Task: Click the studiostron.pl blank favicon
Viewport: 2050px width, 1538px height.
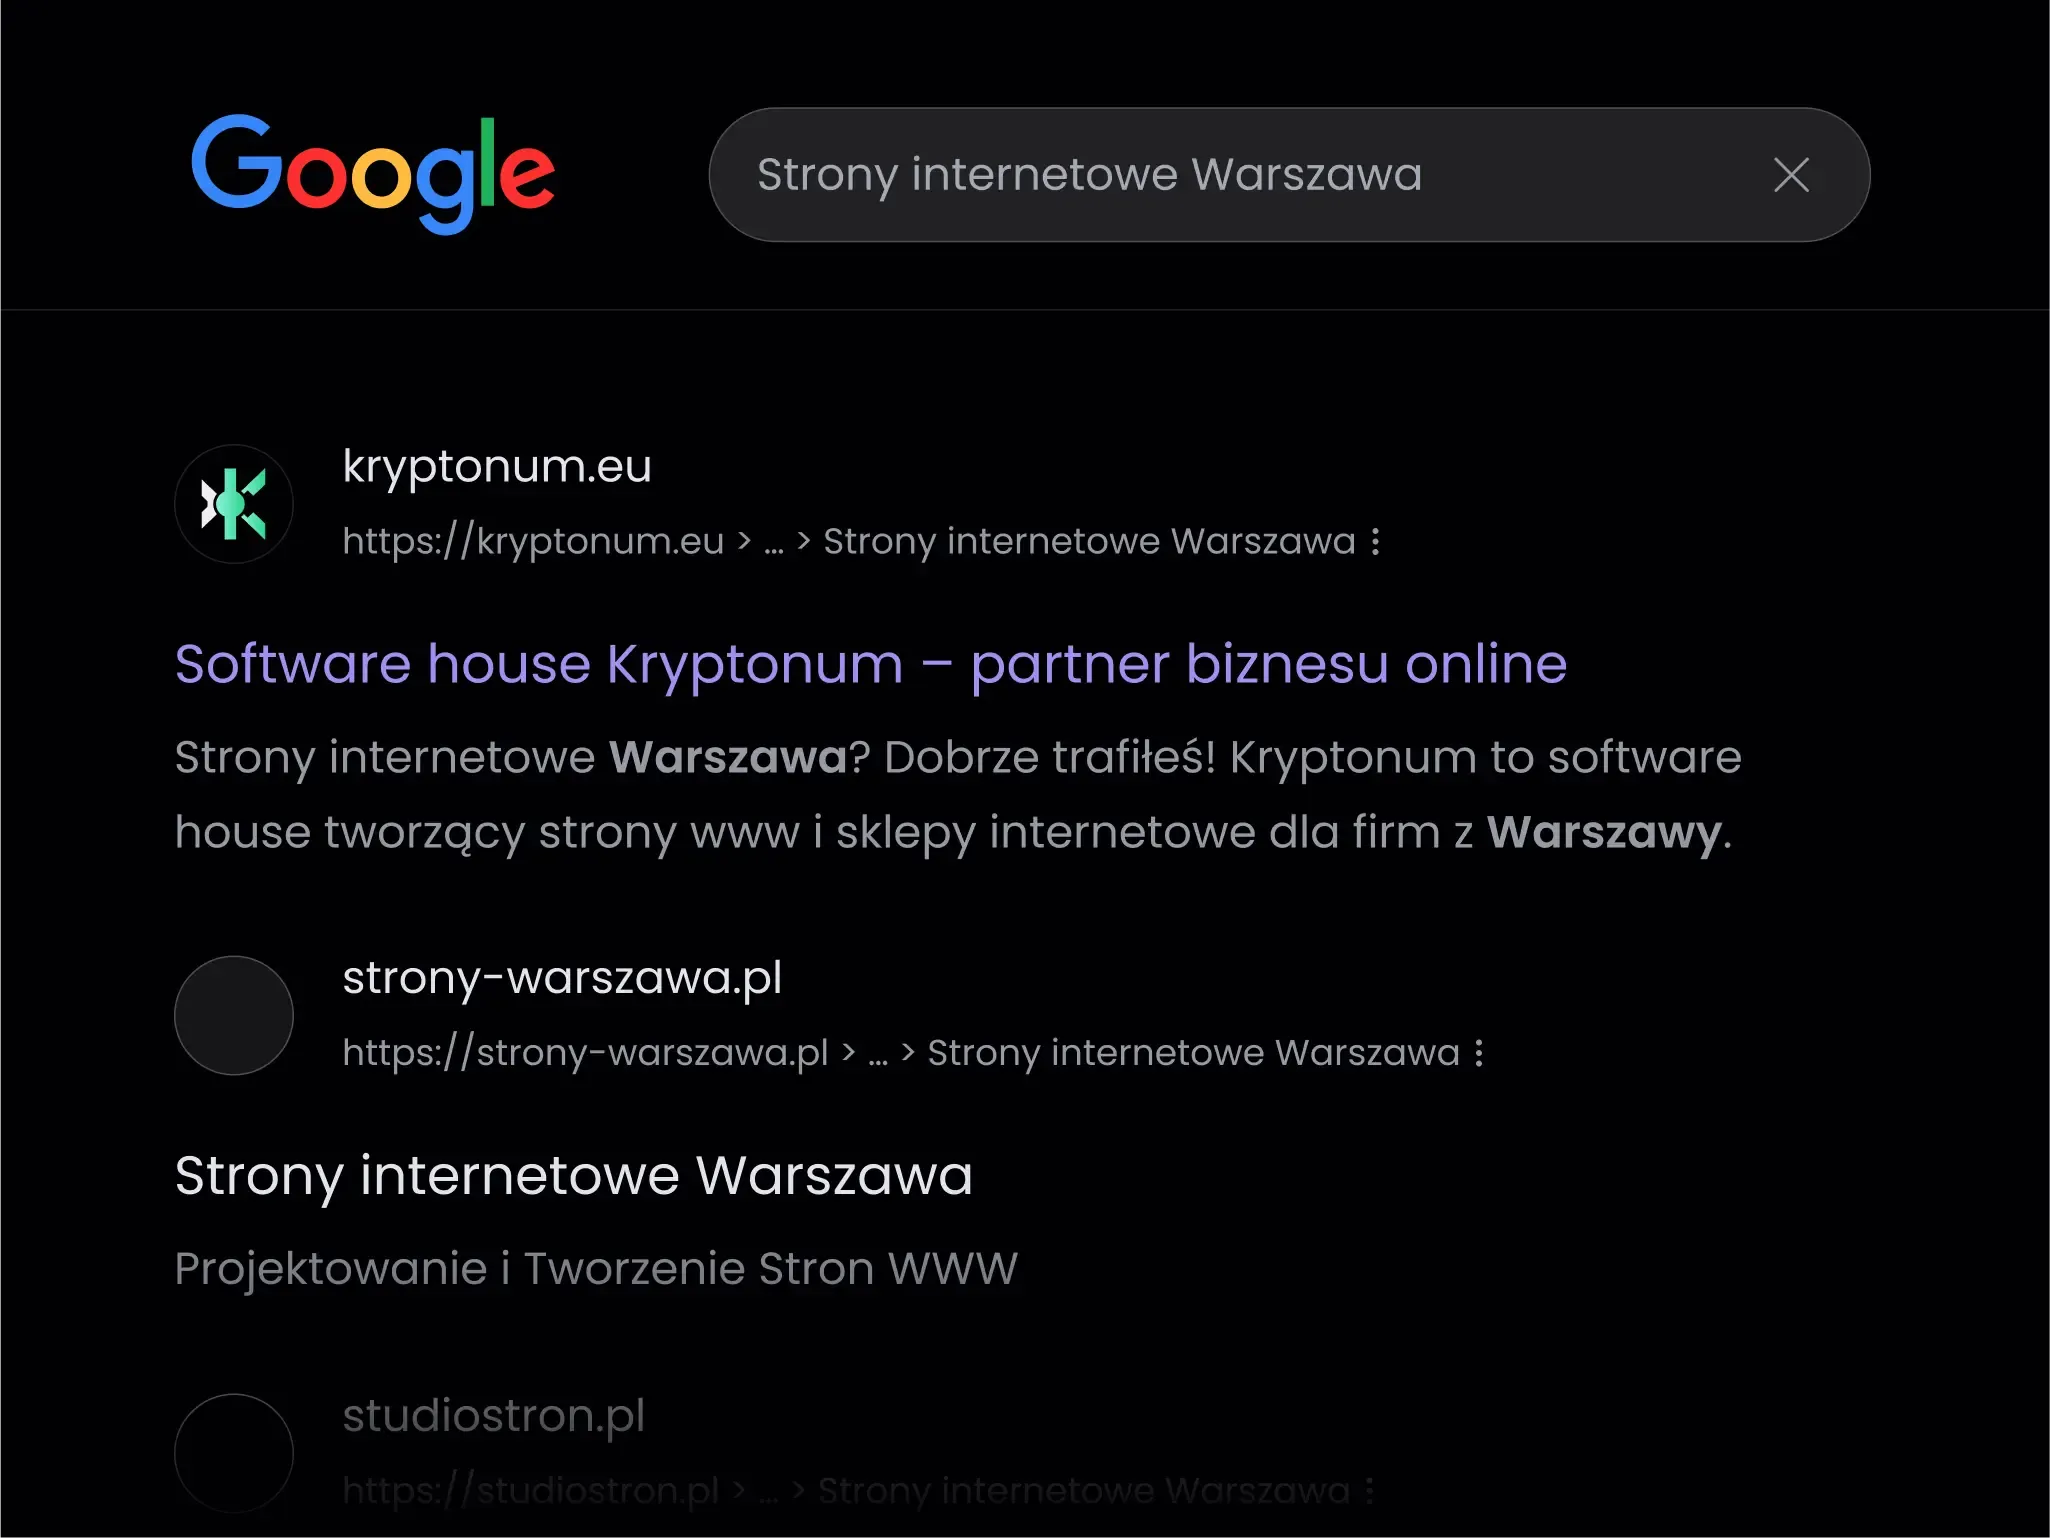Action: click(x=234, y=1452)
